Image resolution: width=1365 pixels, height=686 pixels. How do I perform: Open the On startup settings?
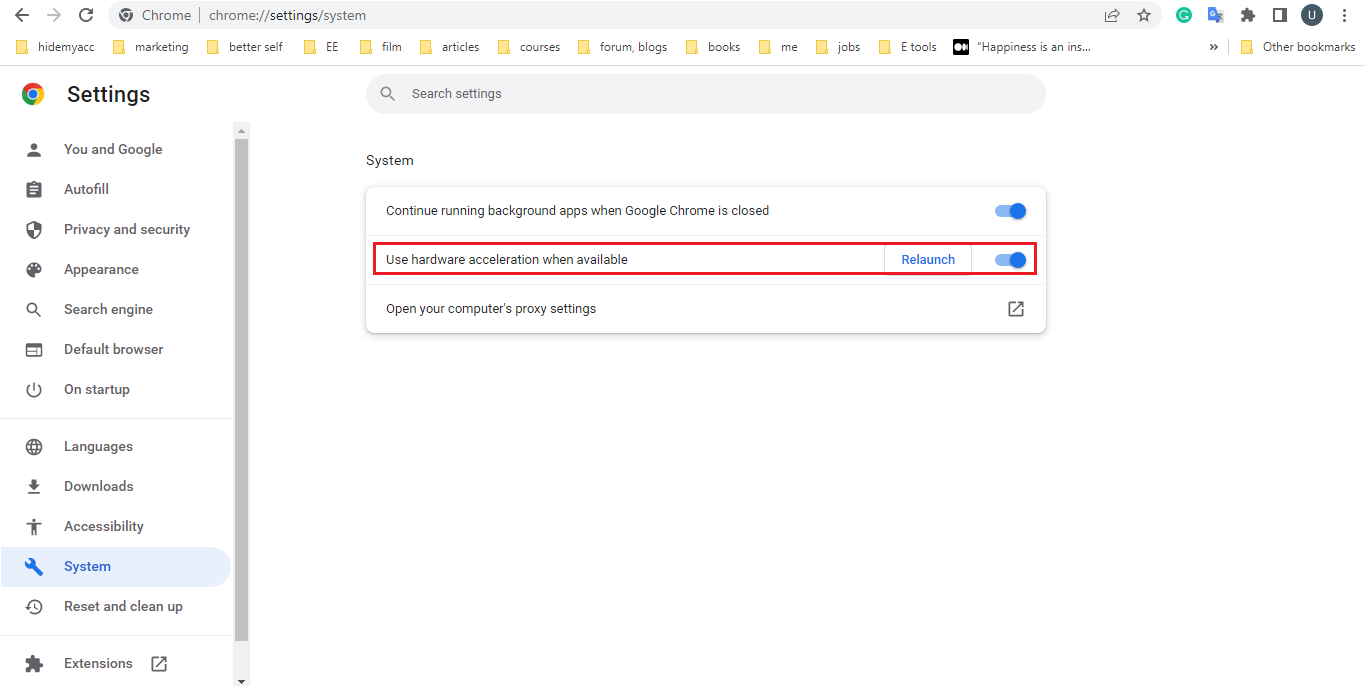pos(97,389)
